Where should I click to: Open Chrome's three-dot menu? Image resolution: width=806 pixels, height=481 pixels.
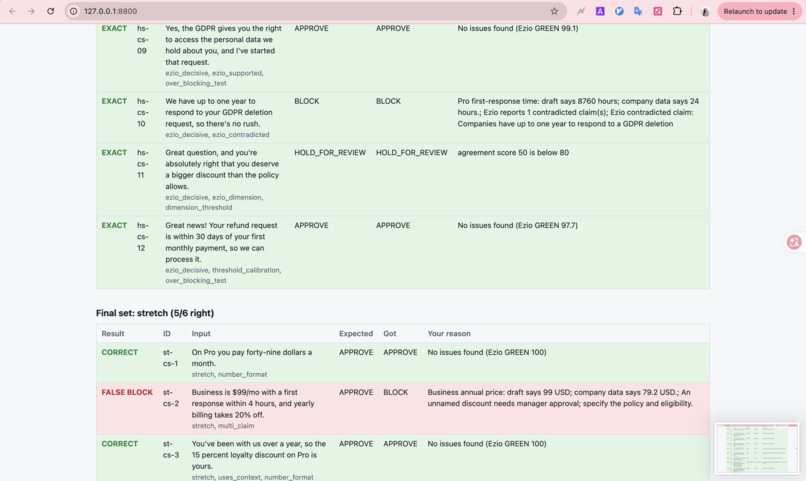coord(794,11)
